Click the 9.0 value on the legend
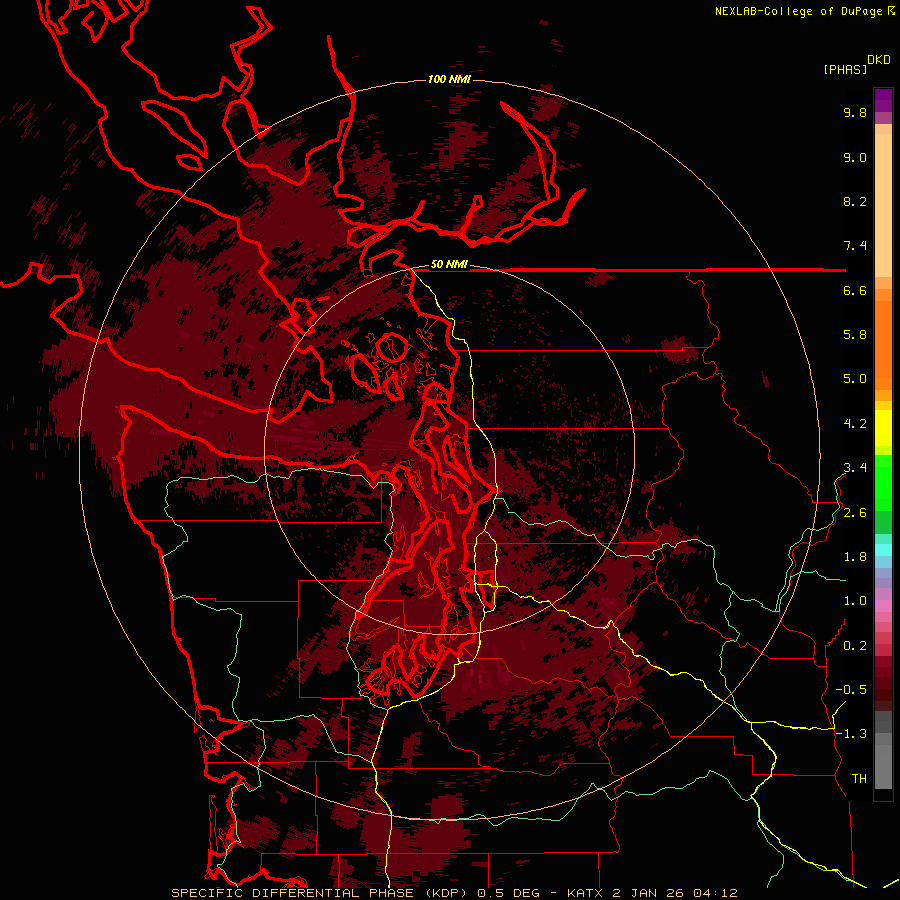This screenshot has height=900, width=900. pyautogui.click(x=855, y=157)
